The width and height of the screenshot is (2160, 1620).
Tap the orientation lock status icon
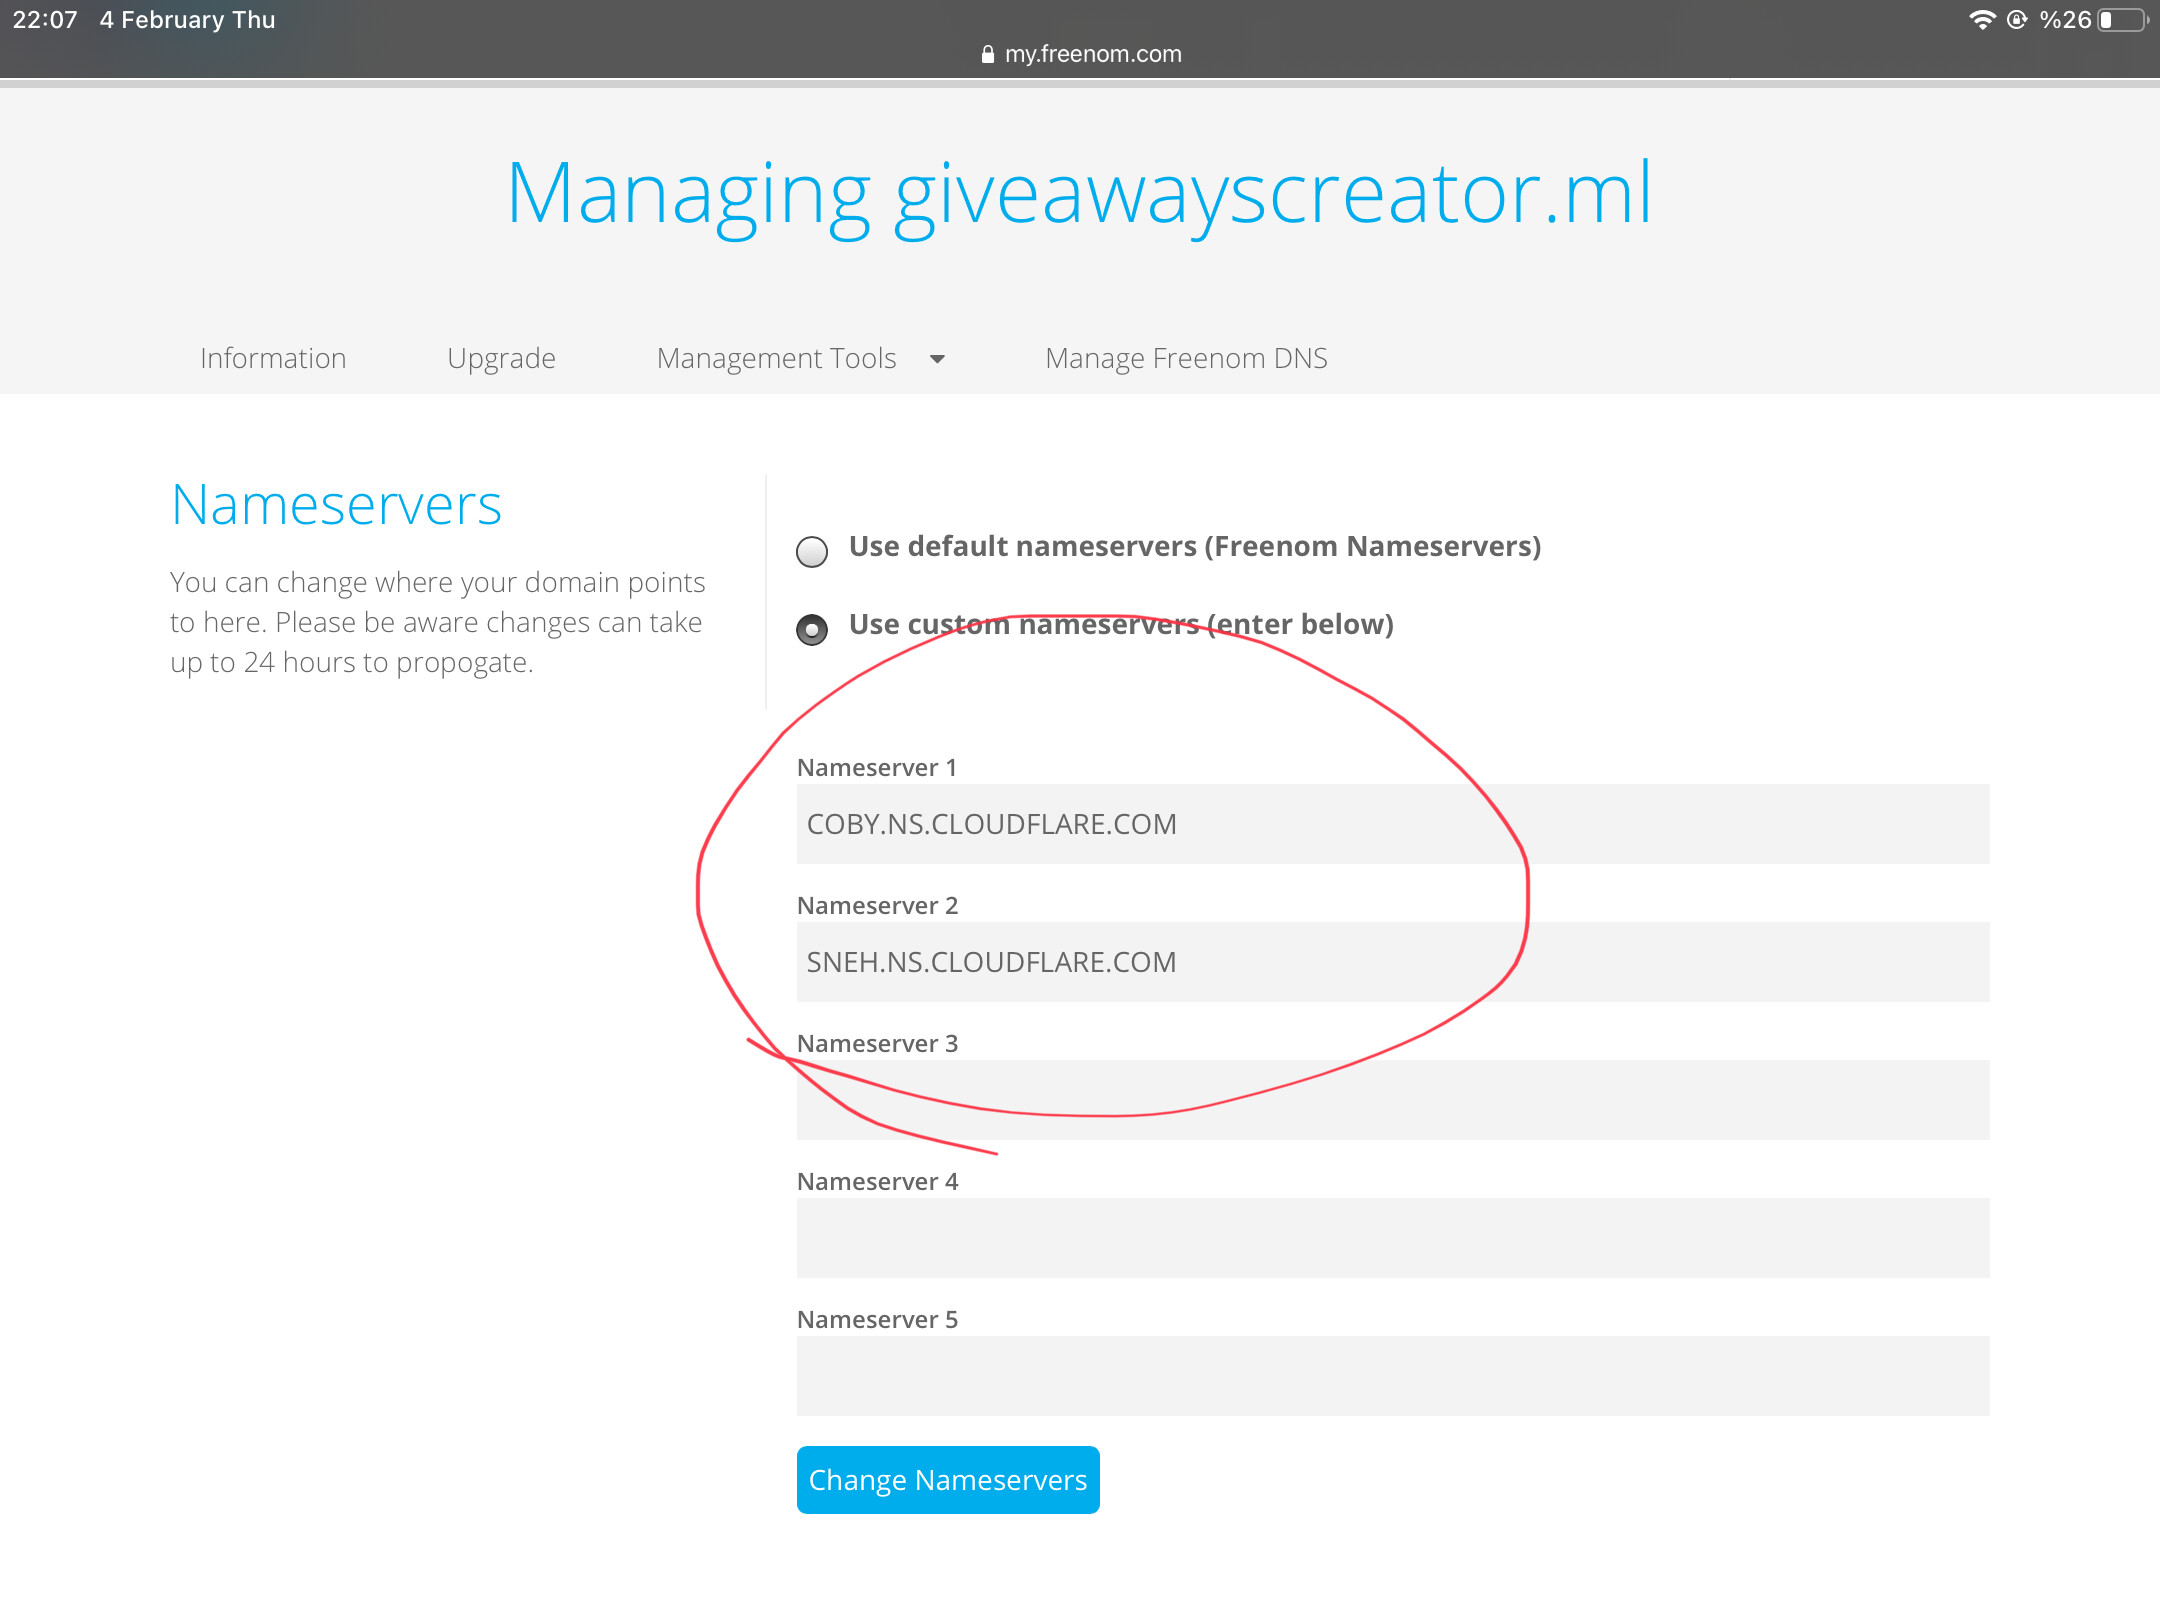click(2017, 20)
